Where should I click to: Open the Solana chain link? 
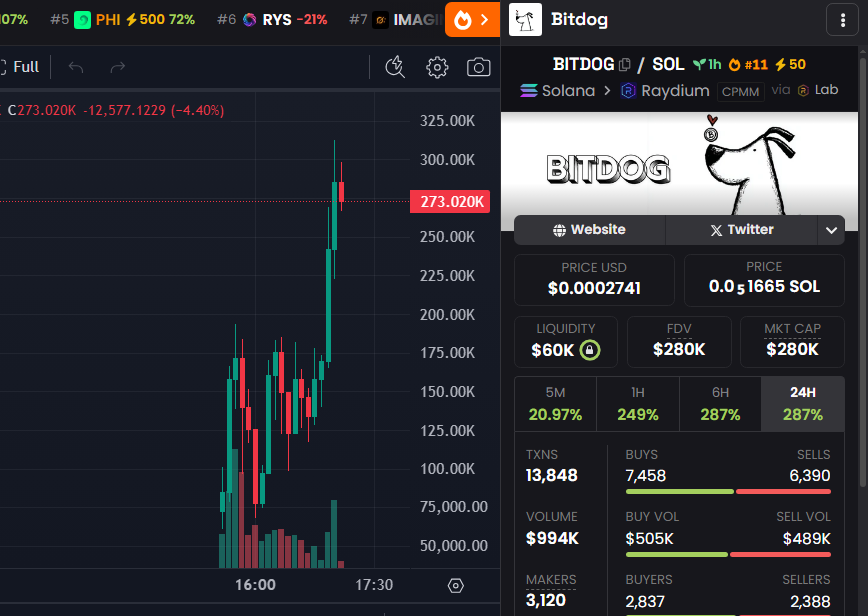(x=557, y=90)
